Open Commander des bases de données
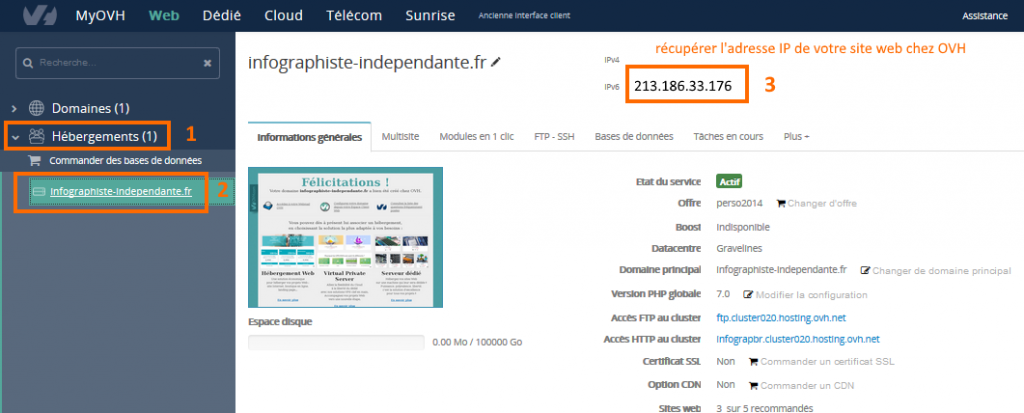 [125, 160]
